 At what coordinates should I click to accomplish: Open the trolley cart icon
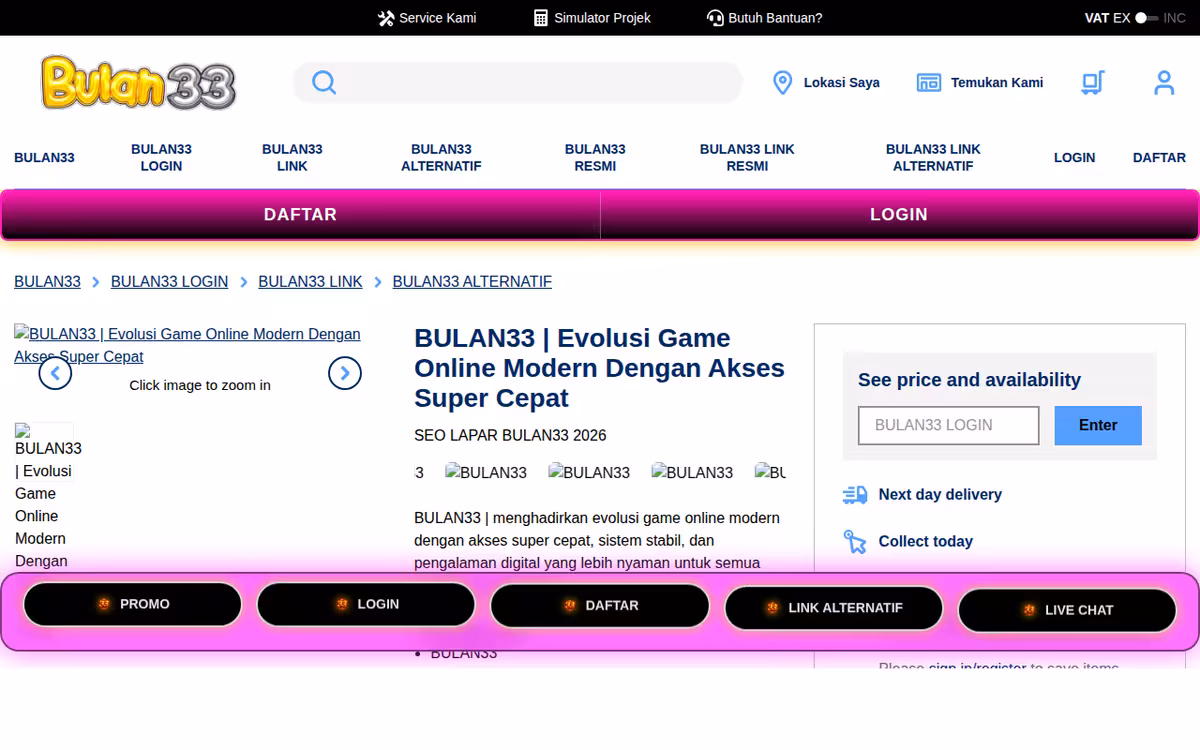[1093, 83]
